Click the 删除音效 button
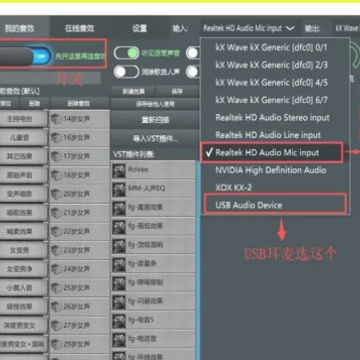360x360 pixels. [x=79, y=104]
